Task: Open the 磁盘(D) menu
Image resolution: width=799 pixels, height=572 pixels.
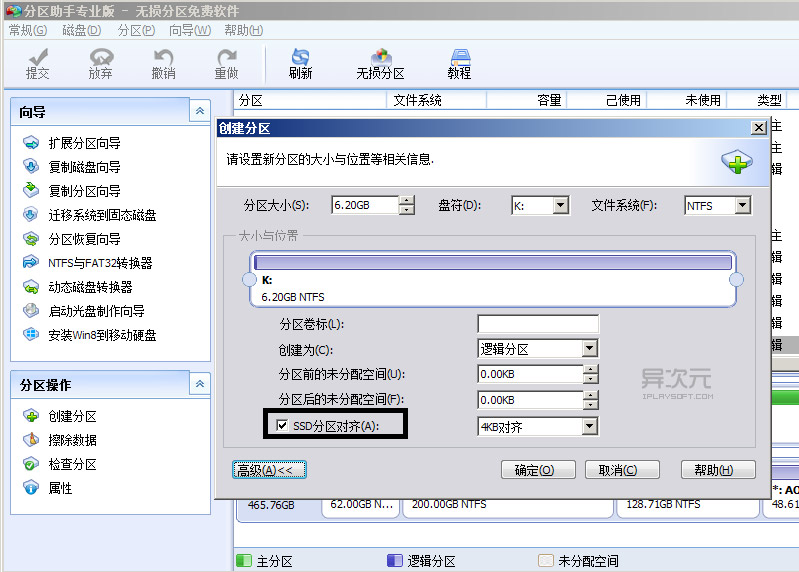Action: tap(82, 31)
